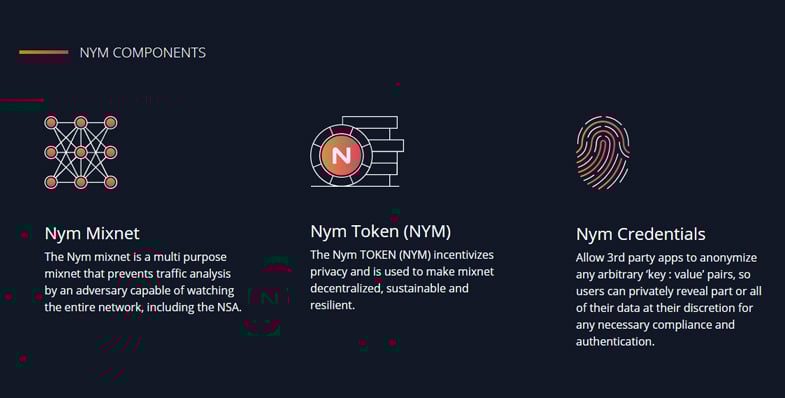This screenshot has width=785, height=398.
Task: Click the stacked coins right of the N token
Action: pyautogui.click(x=383, y=152)
